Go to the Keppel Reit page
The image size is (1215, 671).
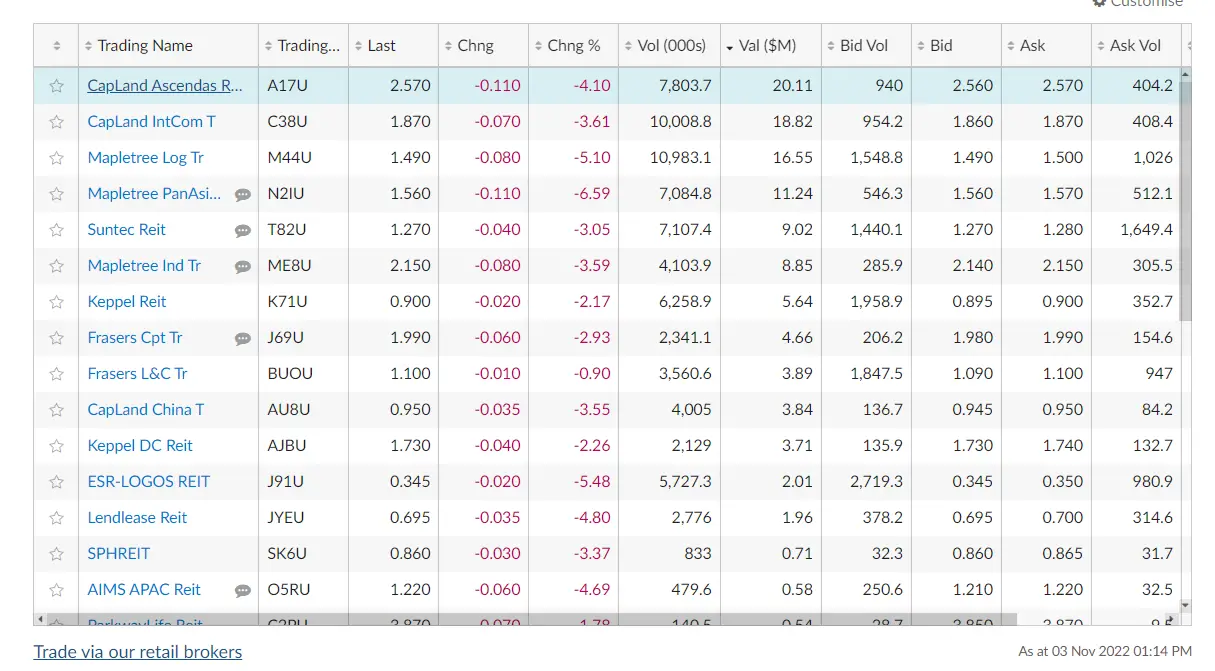tap(127, 302)
